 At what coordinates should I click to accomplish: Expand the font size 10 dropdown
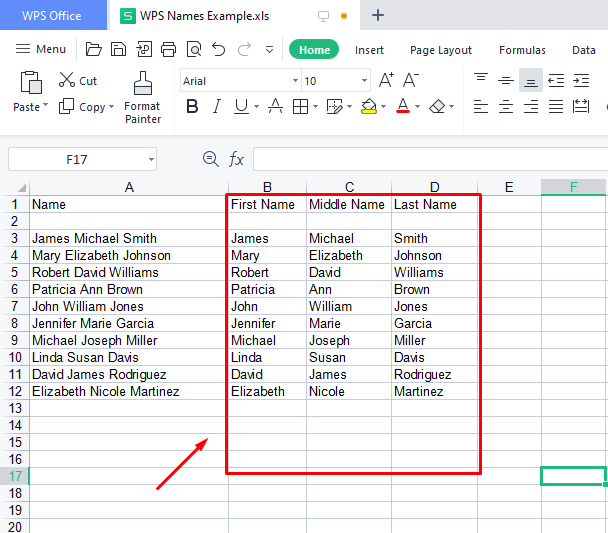click(x=364, y=81)
